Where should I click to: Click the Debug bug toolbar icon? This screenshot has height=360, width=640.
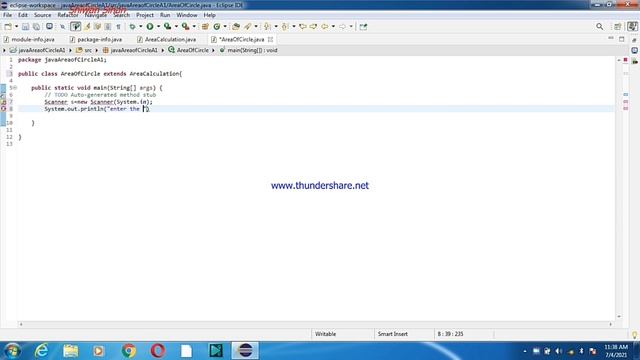tap(132, 27)
